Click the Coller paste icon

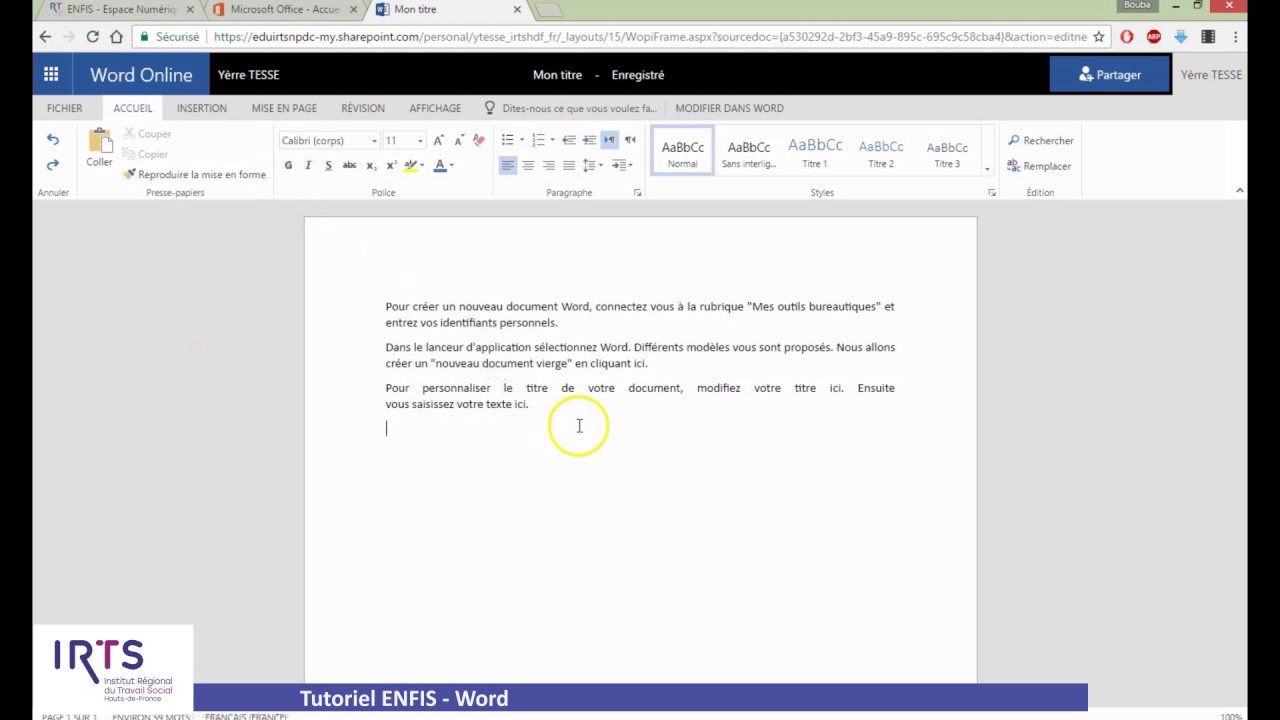click(x=99, y=142)
